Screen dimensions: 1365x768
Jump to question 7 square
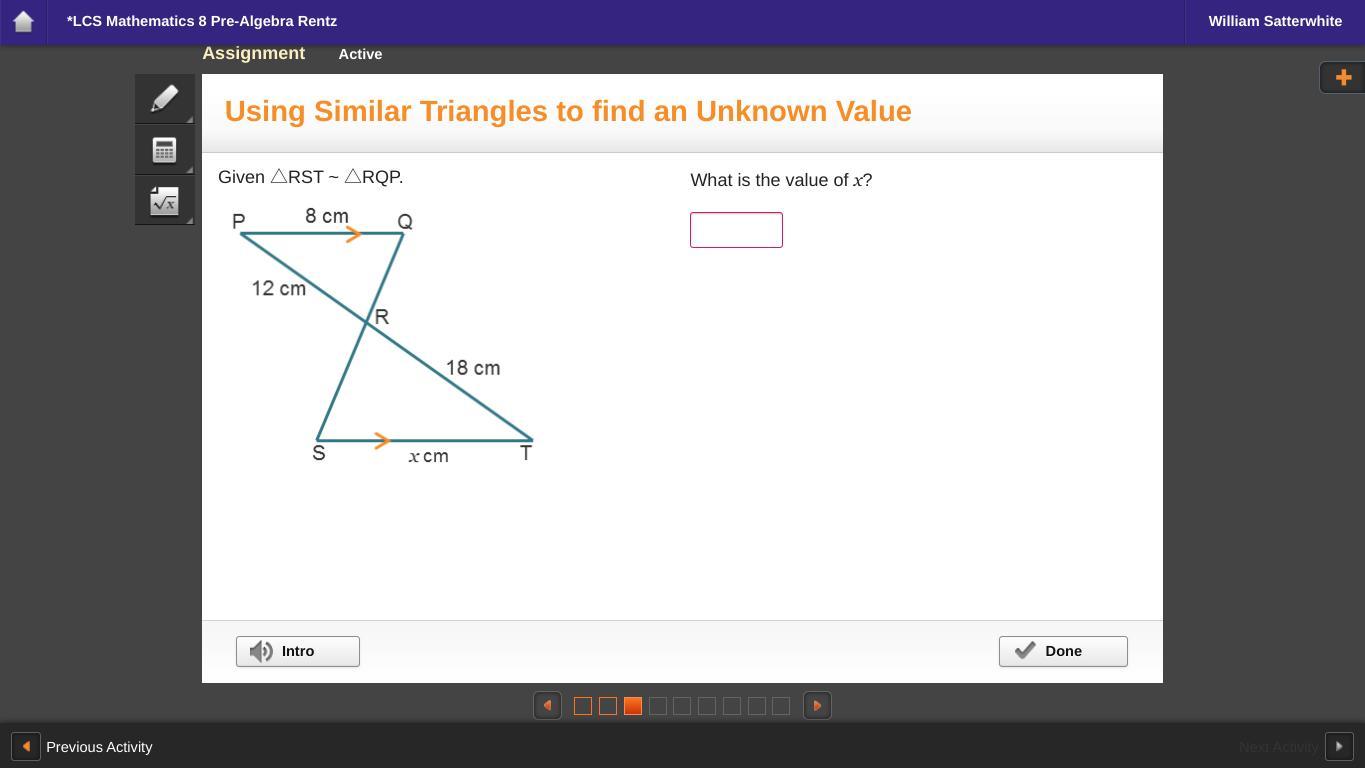732,706
